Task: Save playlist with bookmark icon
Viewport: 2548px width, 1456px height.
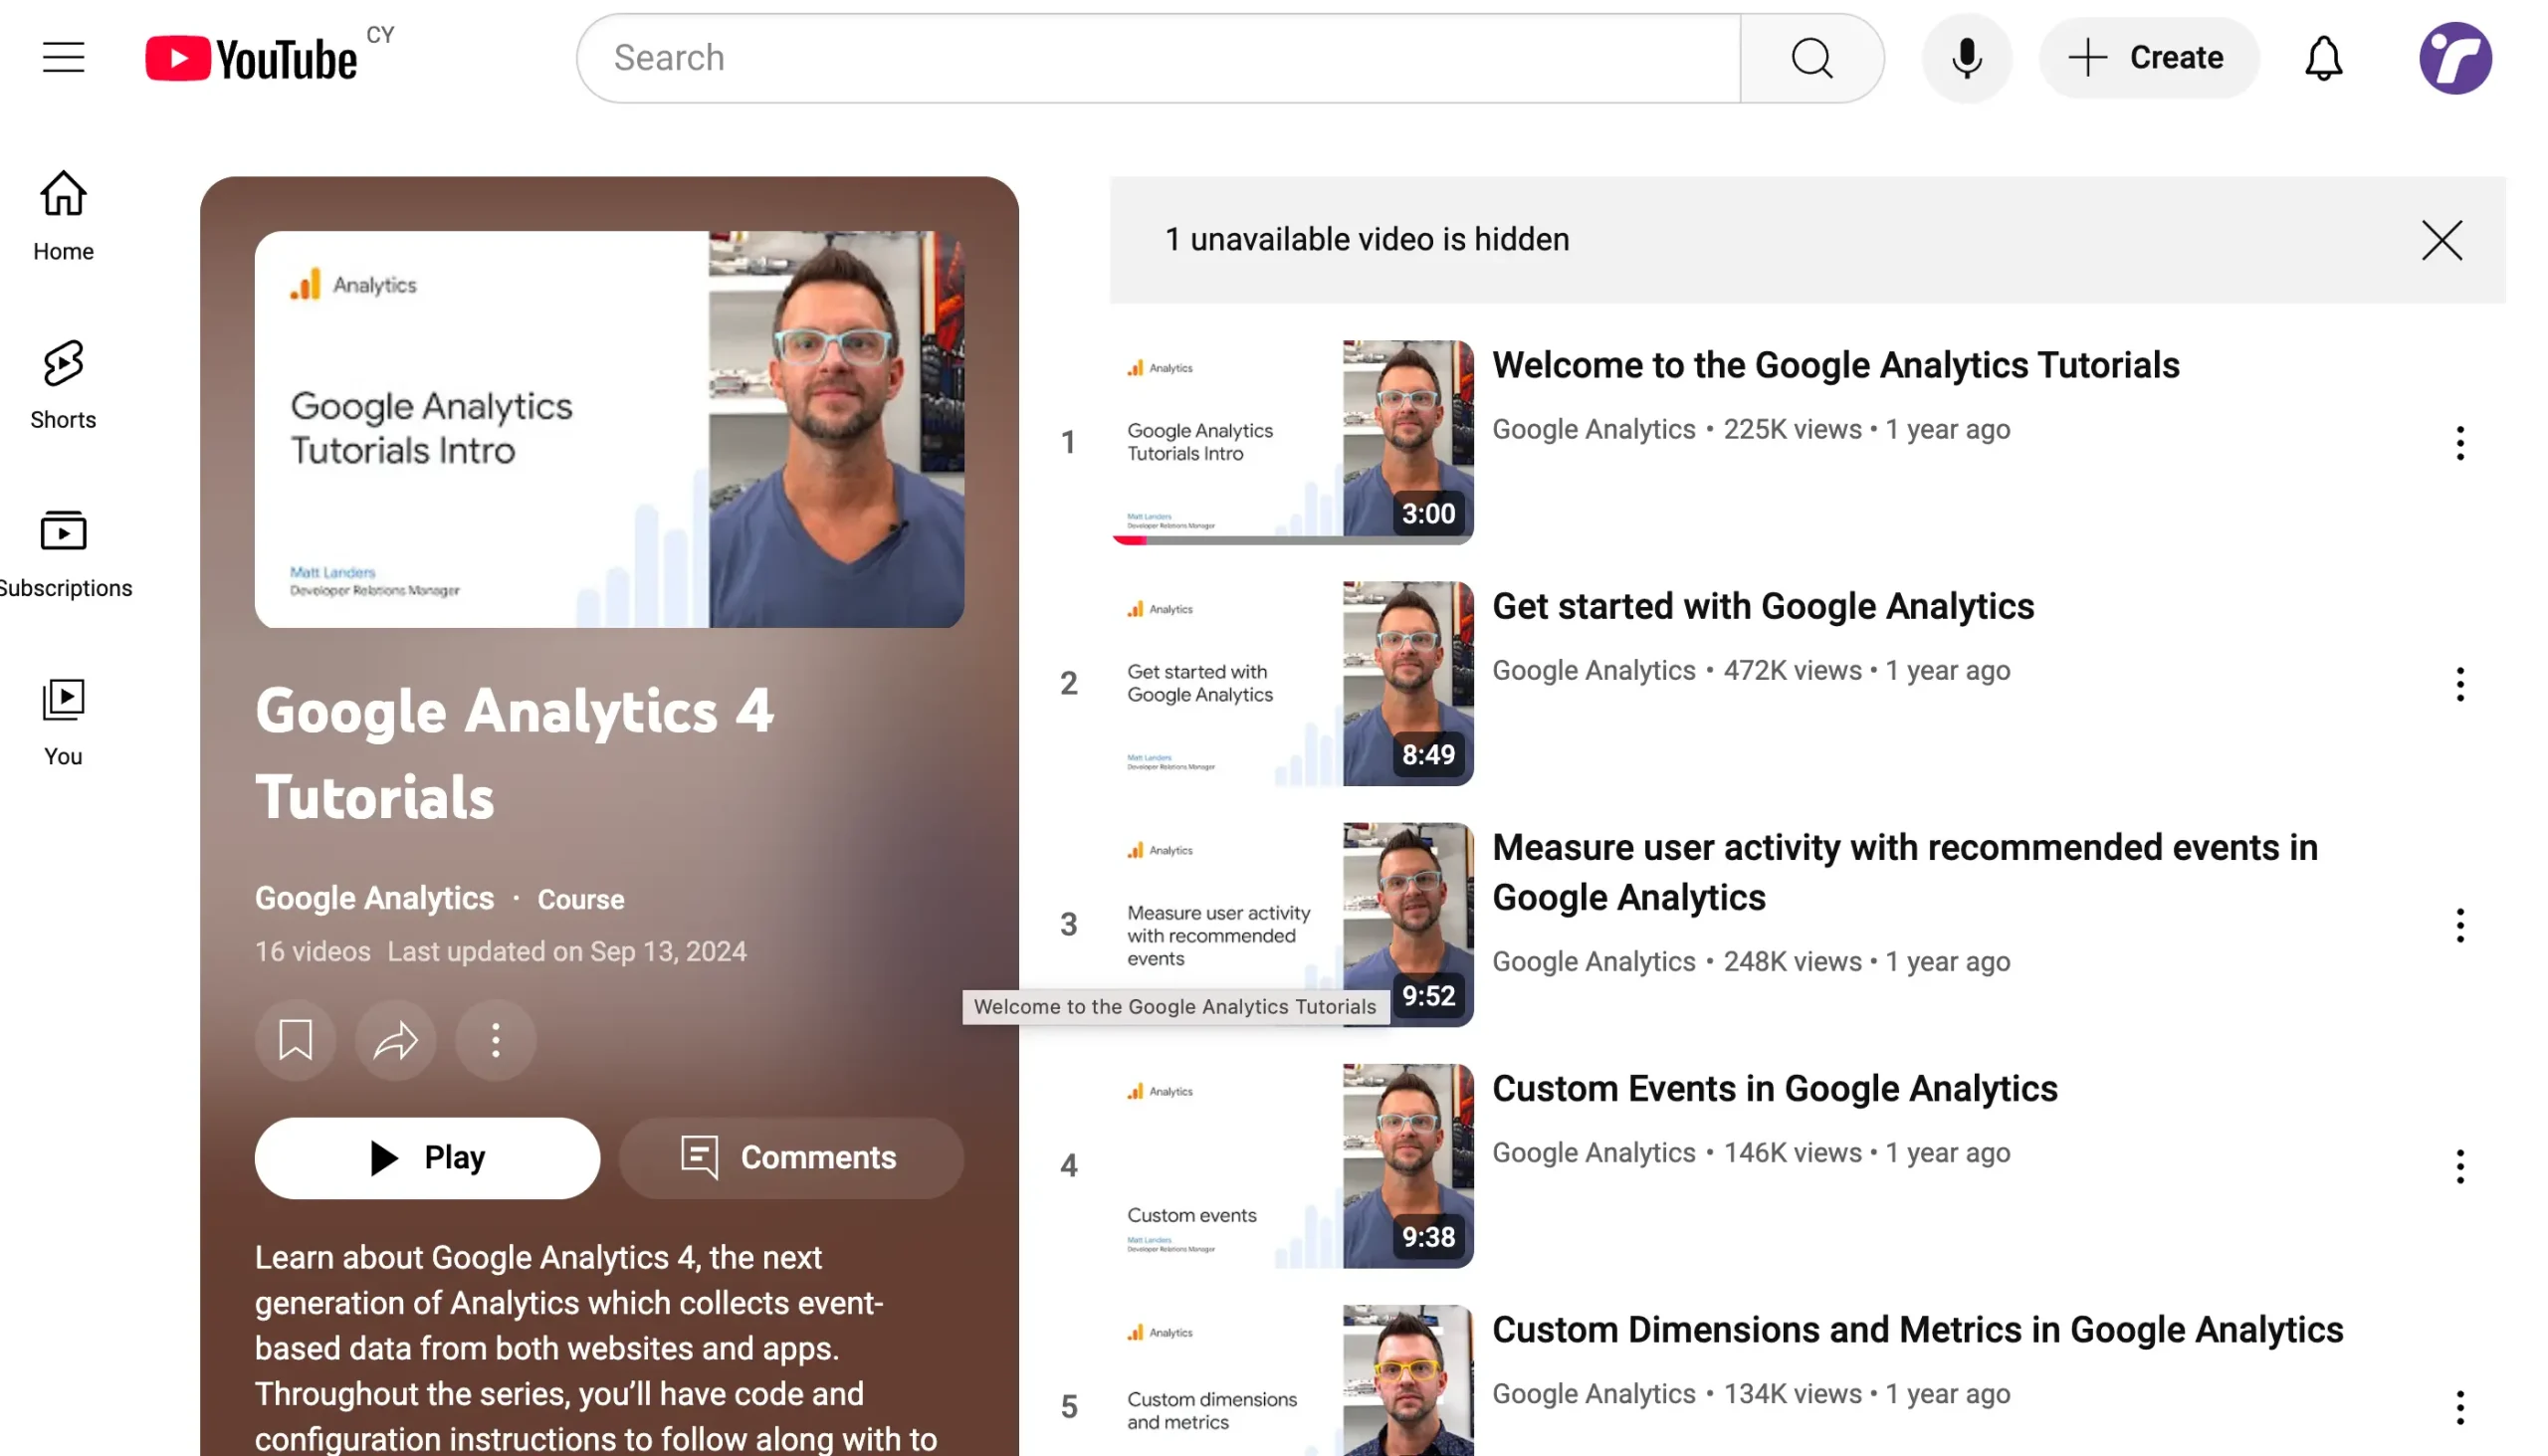Action: 295,1040
